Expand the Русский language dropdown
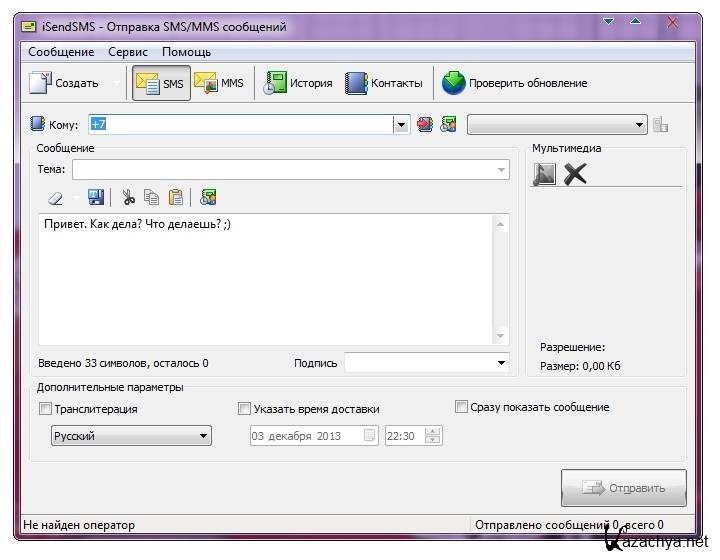 (203, 436)
